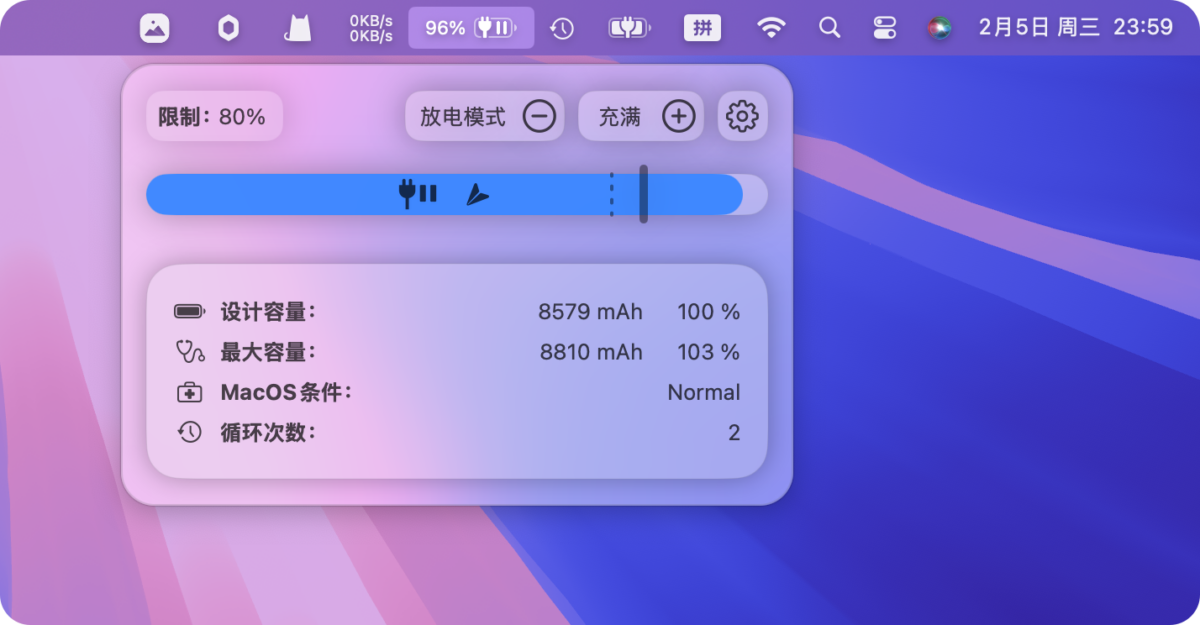Click the charge limit slider handle

(x=643, y=194)
